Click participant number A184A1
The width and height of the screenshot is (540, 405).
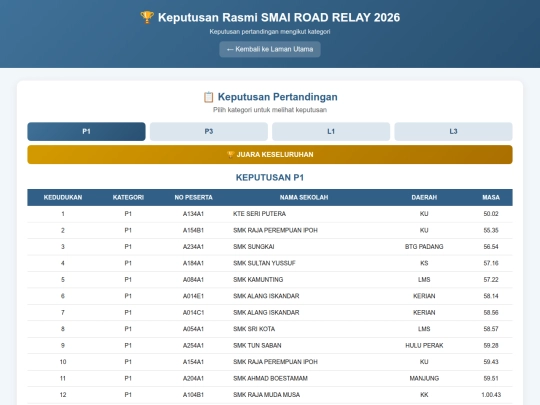coord(193,263)
